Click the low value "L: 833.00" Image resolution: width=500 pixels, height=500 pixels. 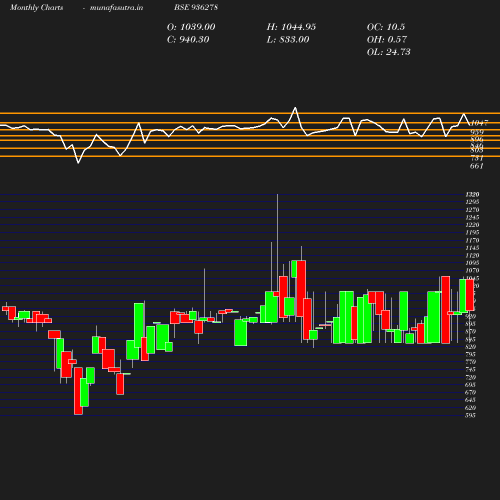tap(288, 40)
